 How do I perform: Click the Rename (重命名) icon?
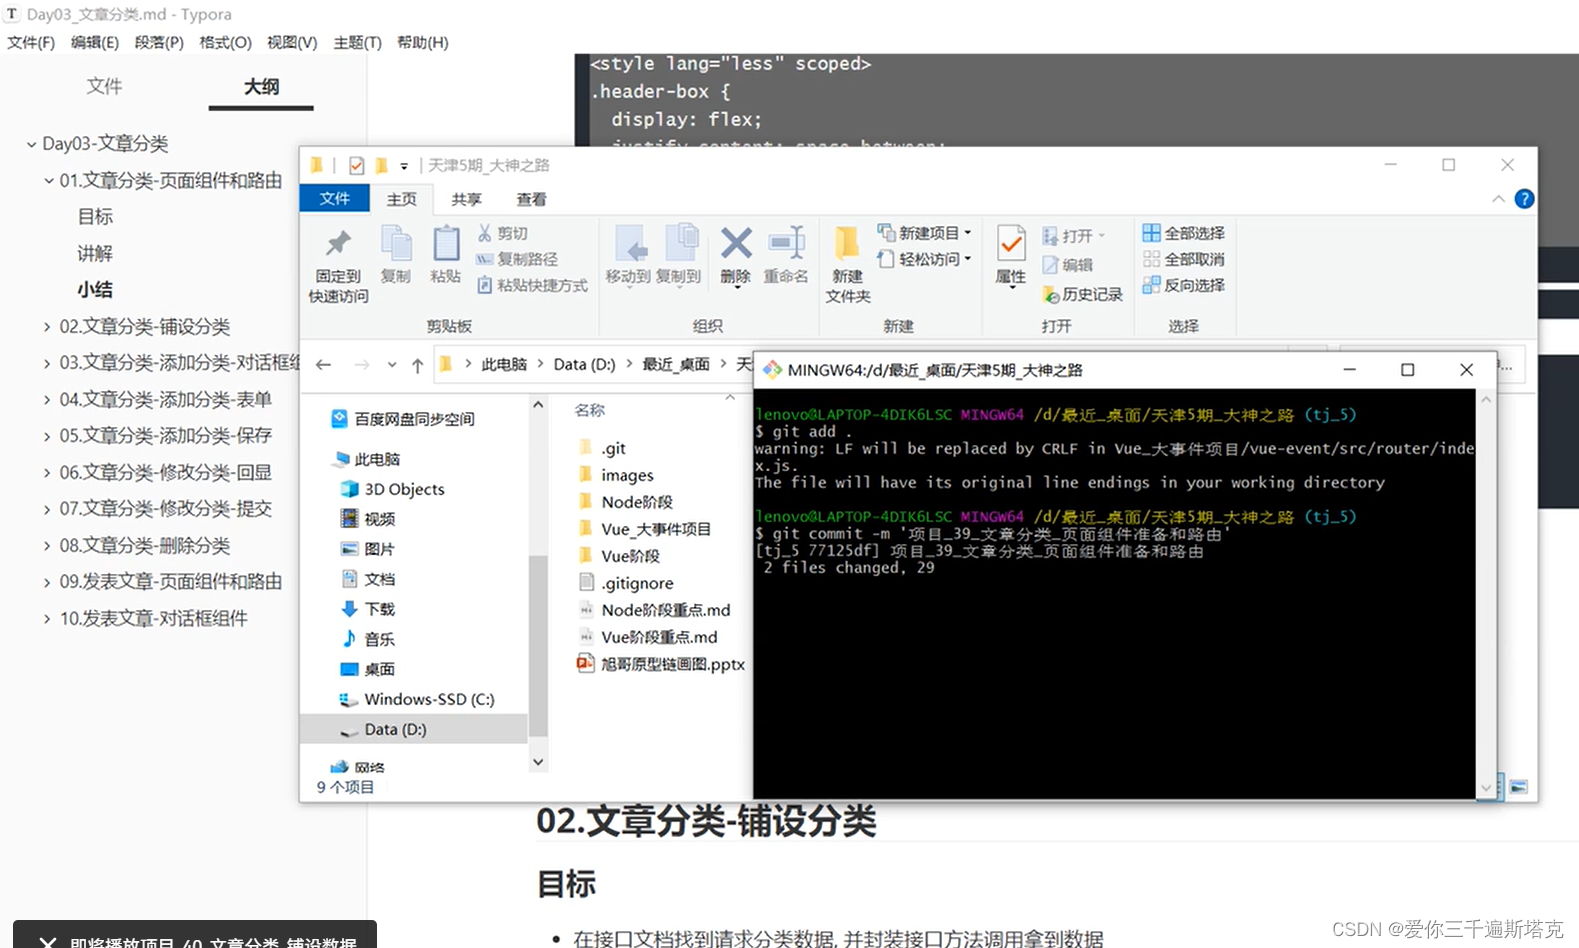pos(786,243)
